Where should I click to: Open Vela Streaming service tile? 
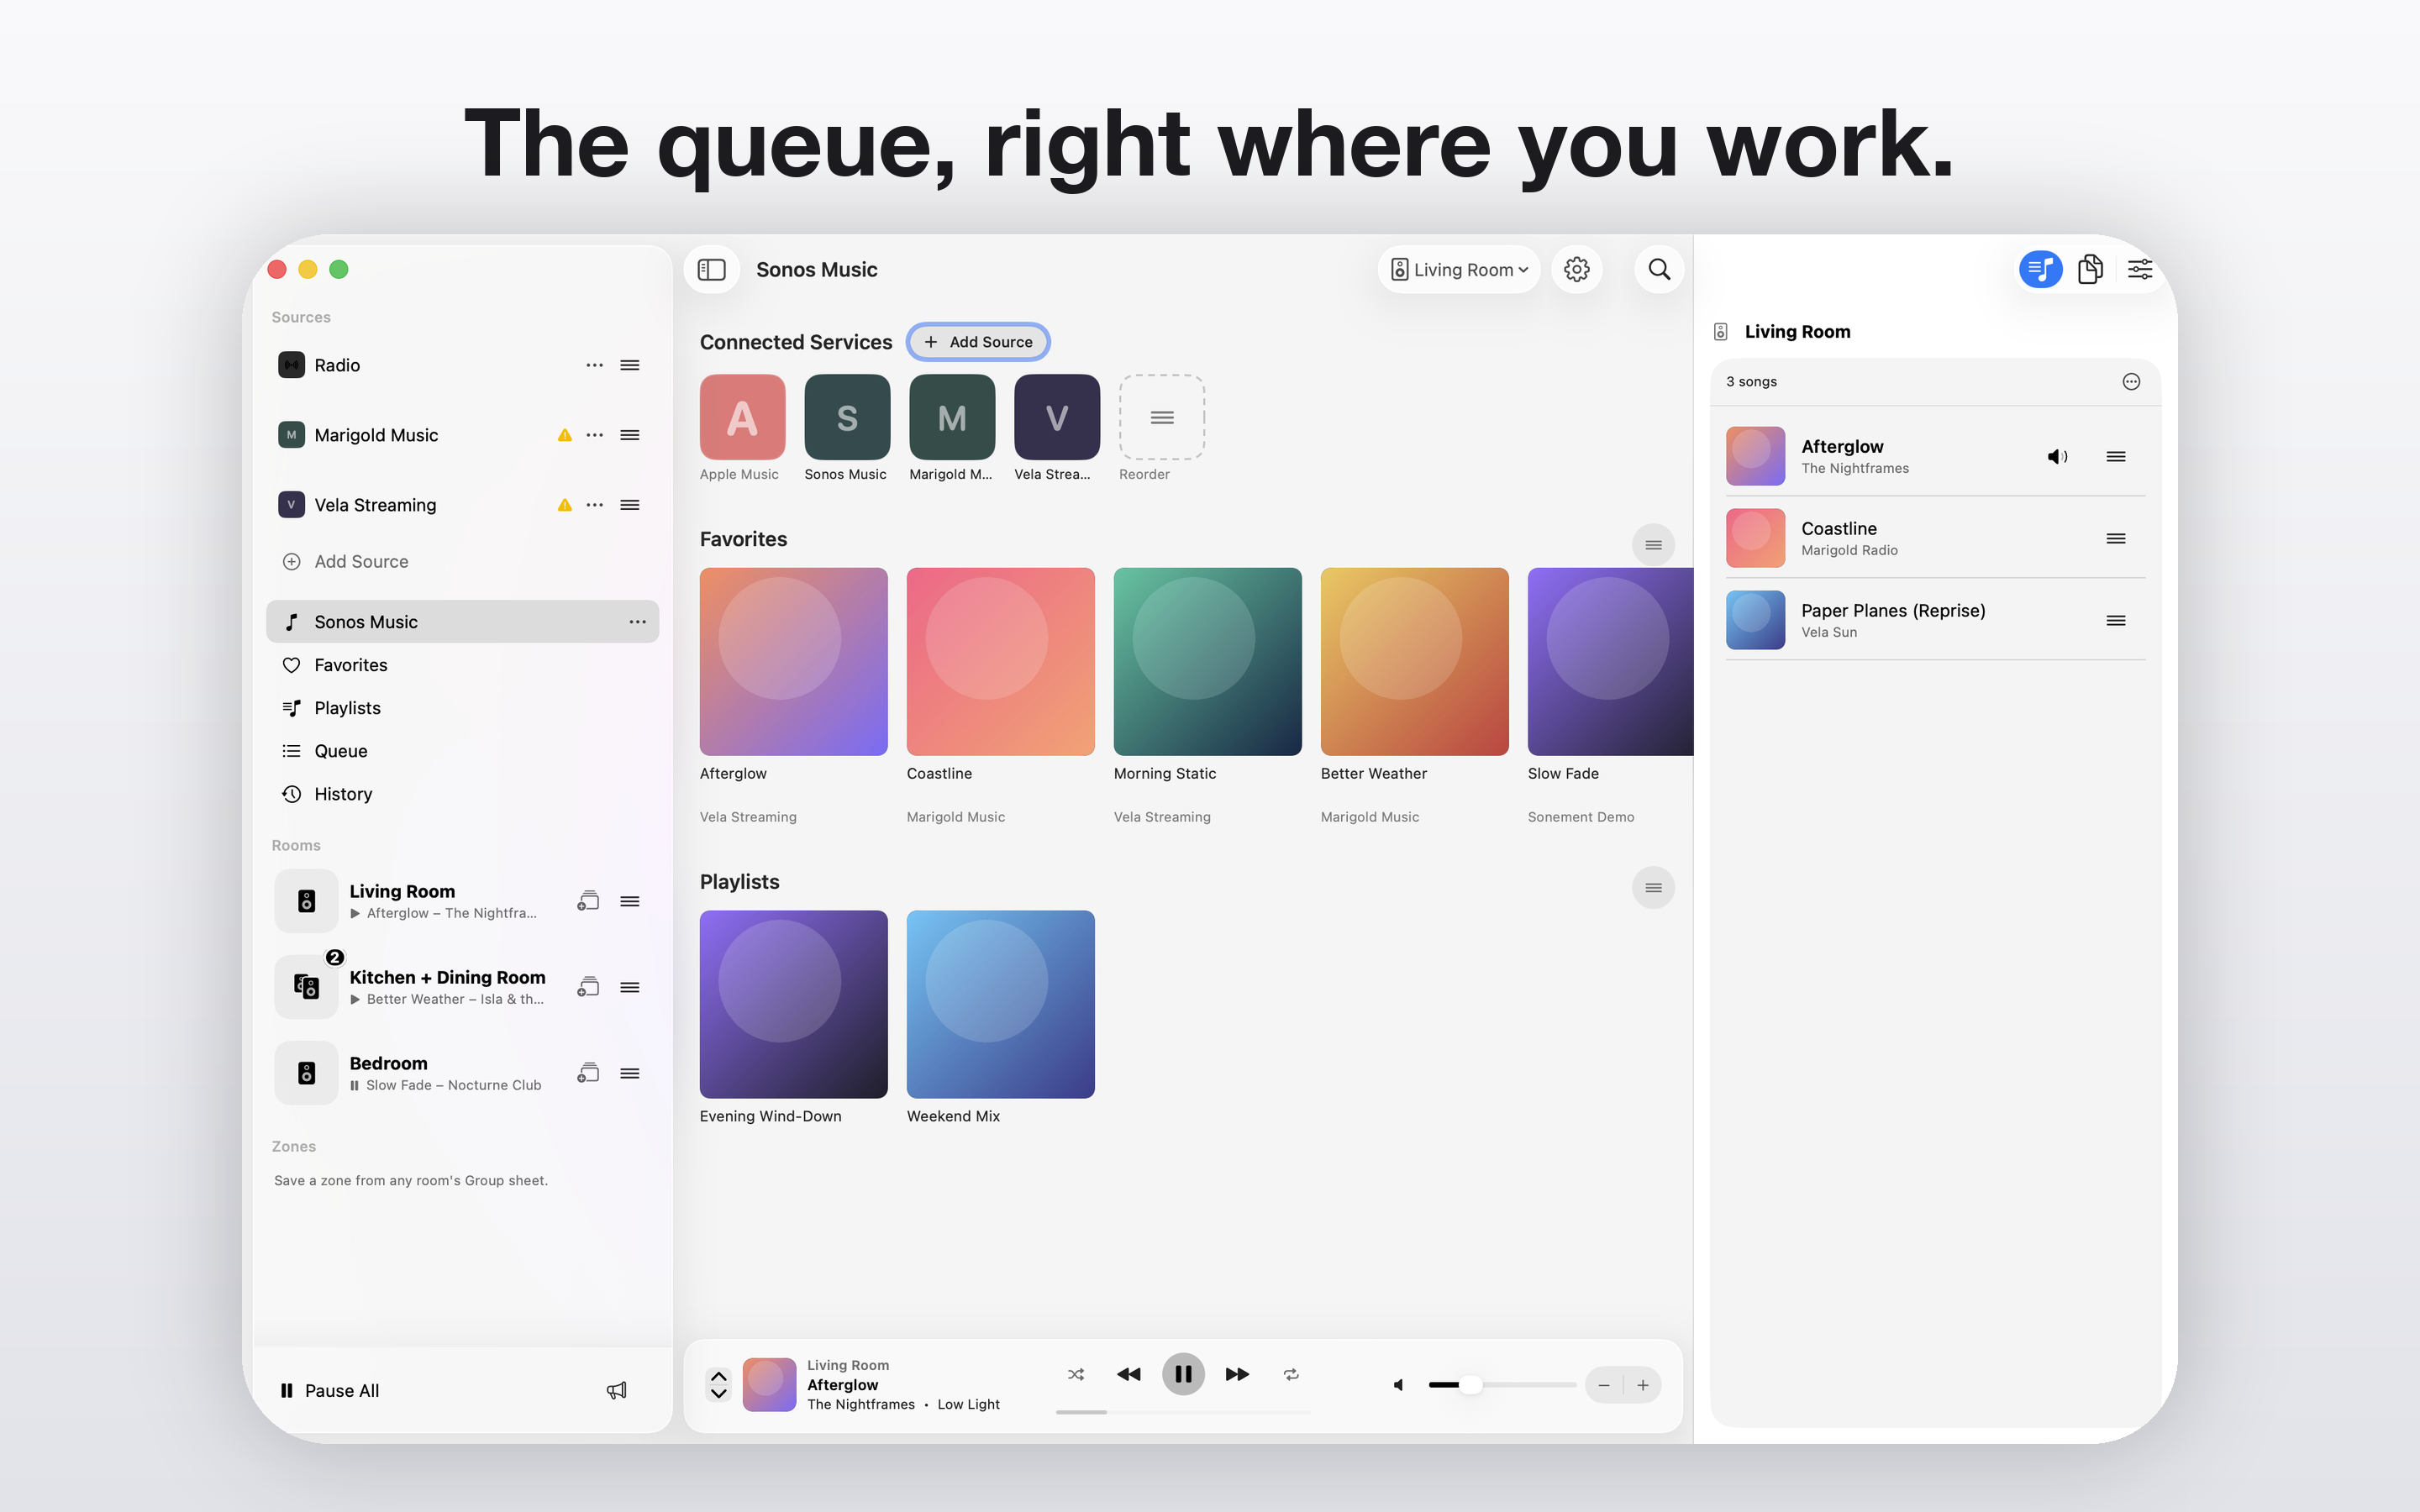(1056, 417)
